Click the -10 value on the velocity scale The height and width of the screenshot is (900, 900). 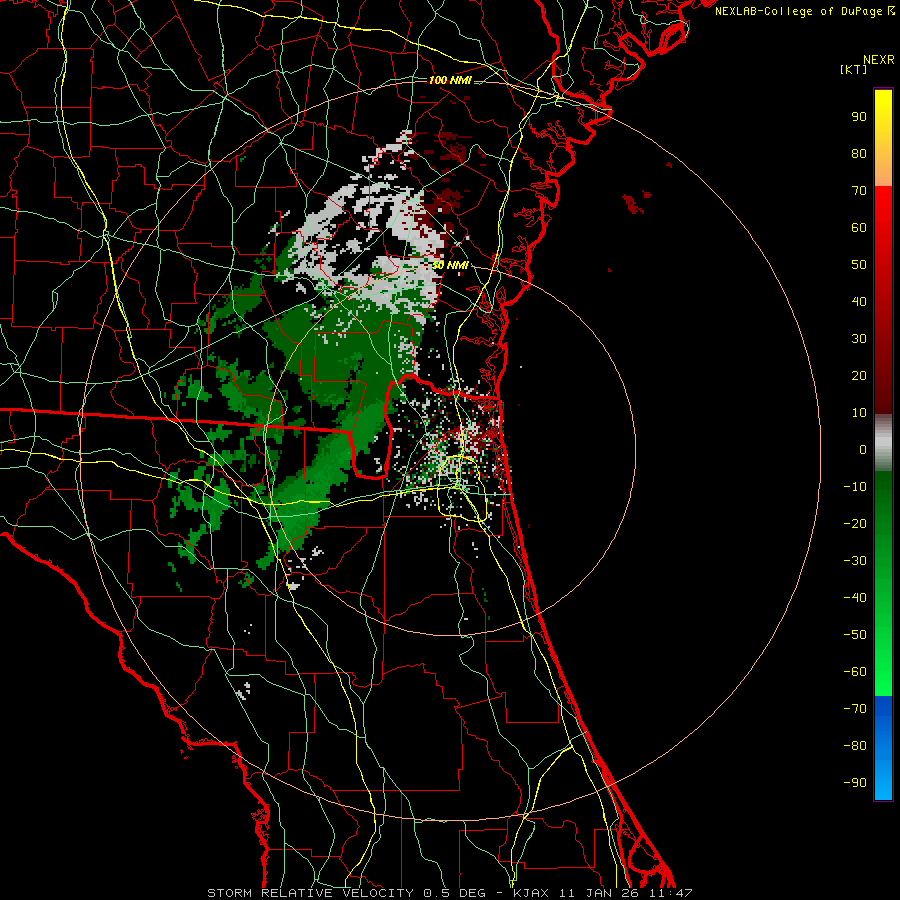pyautogui.click(x=855, y=487)
